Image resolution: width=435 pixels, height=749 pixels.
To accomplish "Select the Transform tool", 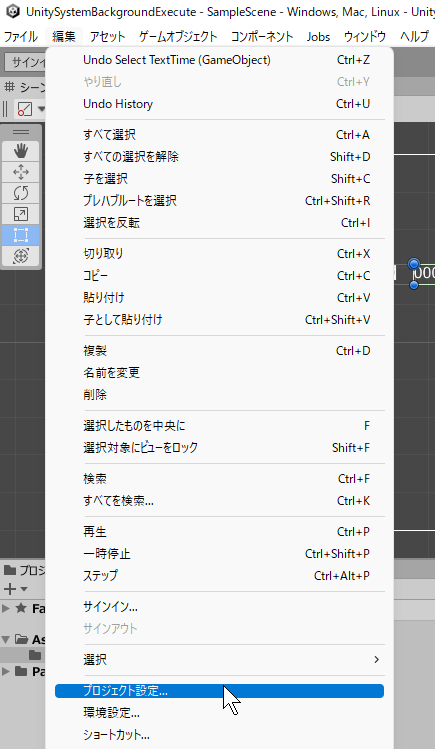I will [21, 256].
